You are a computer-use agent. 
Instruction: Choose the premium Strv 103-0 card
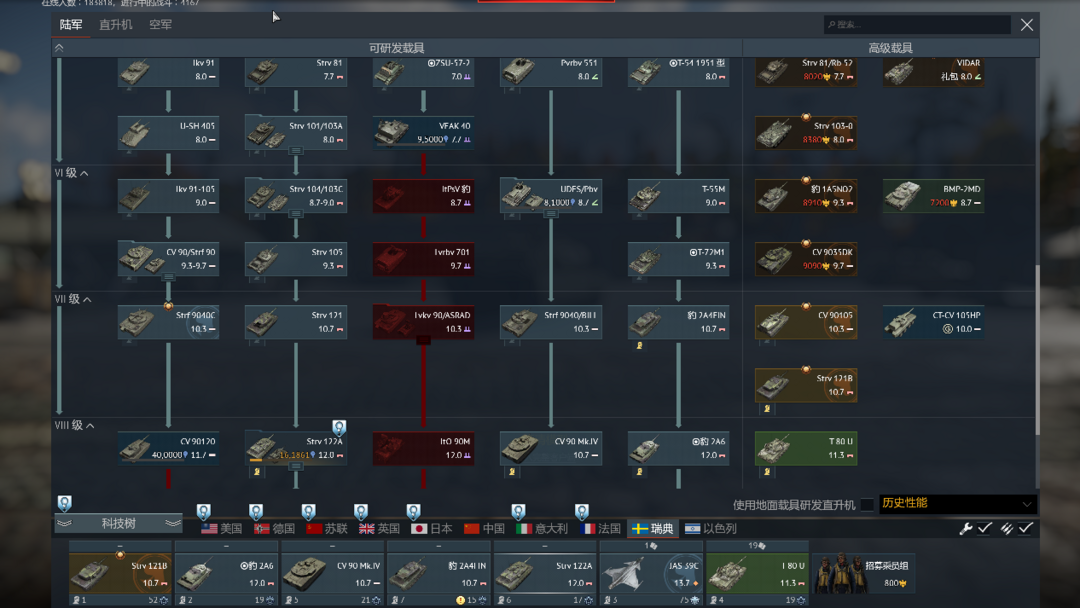tap(806, 133)
